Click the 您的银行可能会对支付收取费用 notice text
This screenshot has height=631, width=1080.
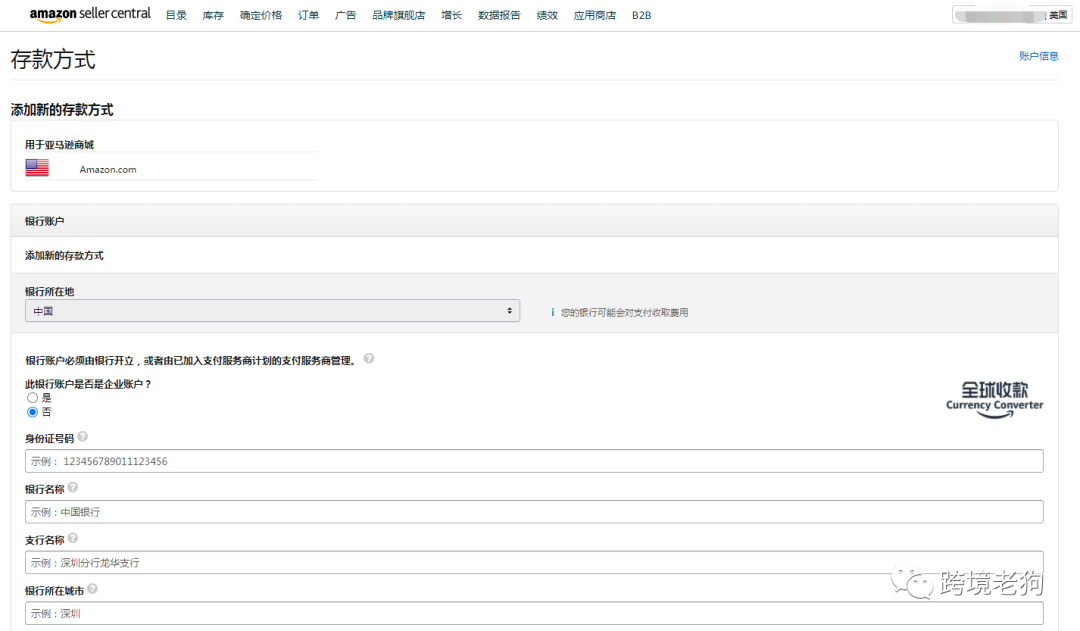point(625,313)
